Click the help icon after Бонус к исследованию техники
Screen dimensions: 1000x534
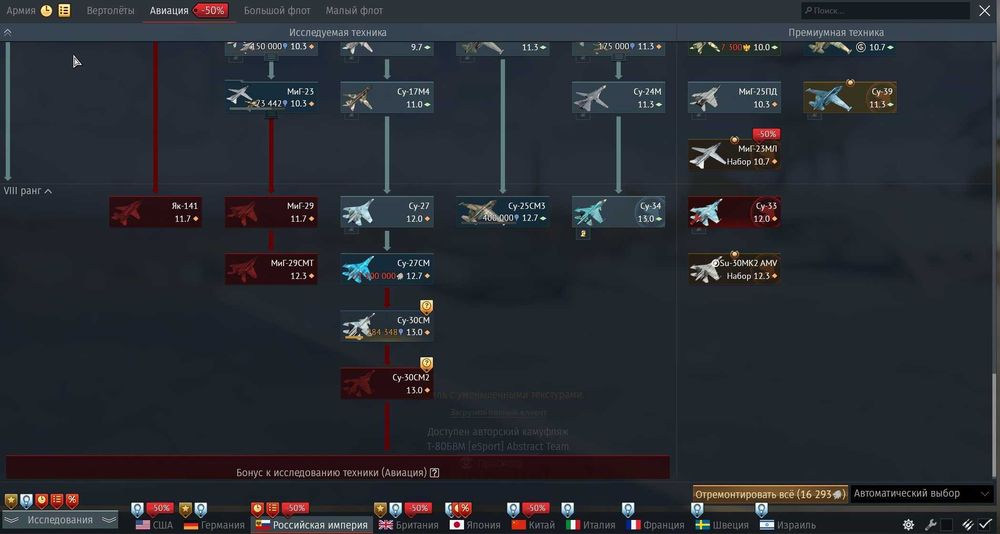point(434,473)
